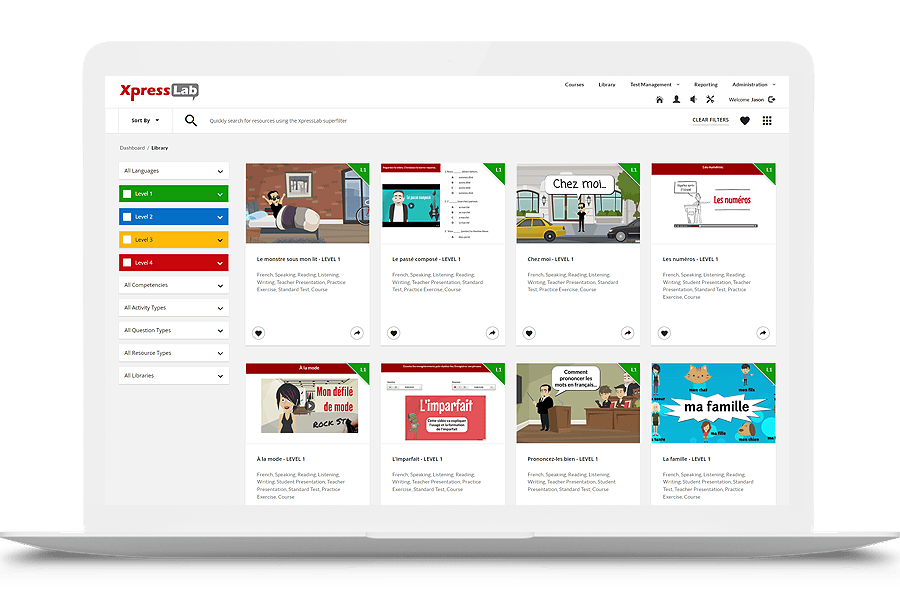Favorite the Le monstre sous mon lit card
The width and height of the screenshot is (900, 614).
coord(258,333)
